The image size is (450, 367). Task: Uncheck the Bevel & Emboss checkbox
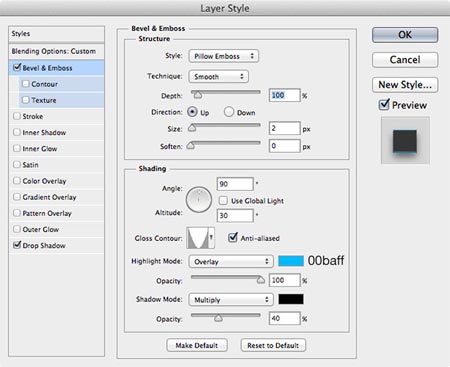[17, 67]
